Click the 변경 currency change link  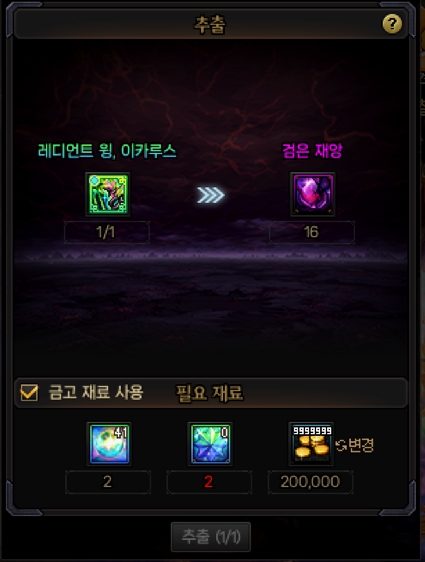point(361,446)
